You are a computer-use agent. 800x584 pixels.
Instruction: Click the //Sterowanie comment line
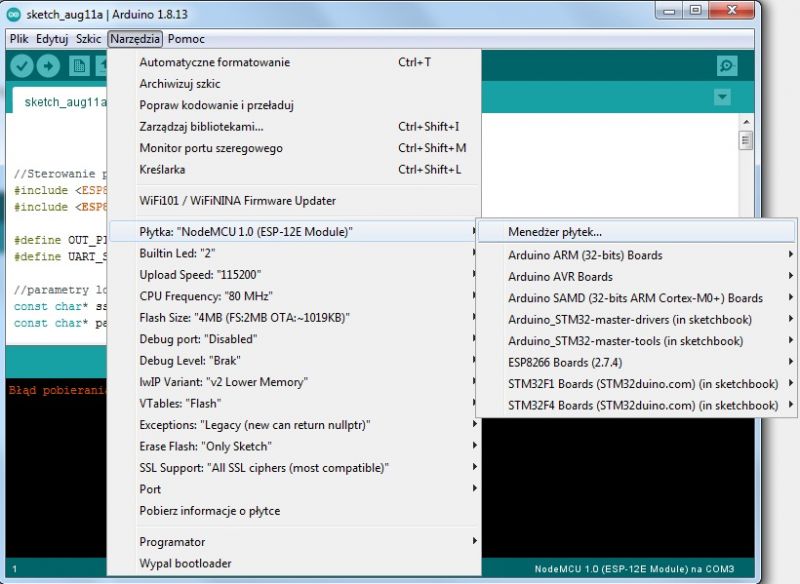pos(60,173)
